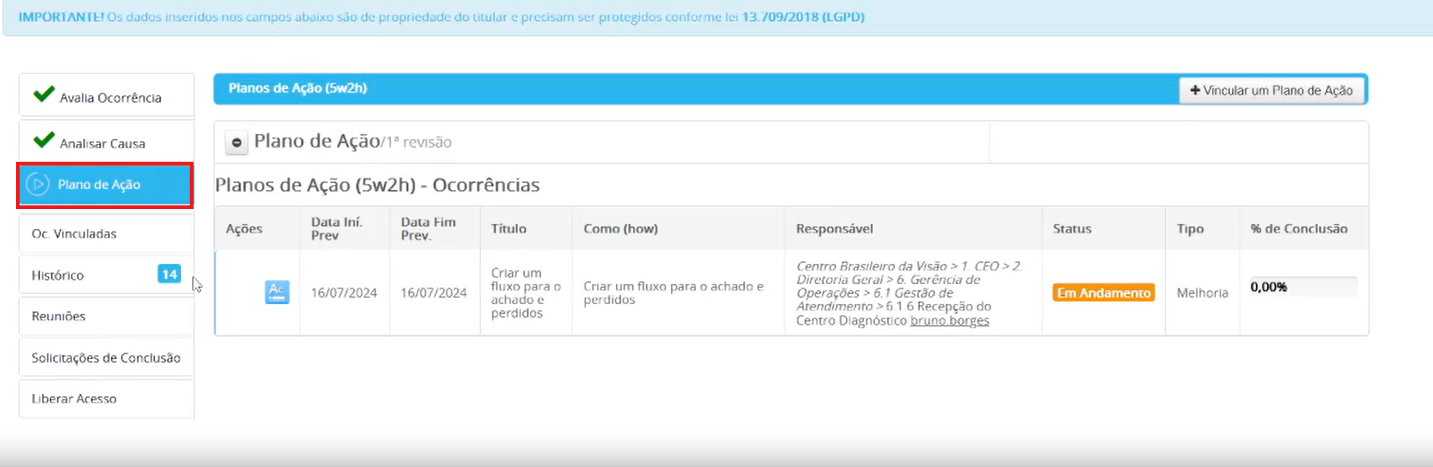Collapse the Plano de Ação 1ª revisão section
This screenshot has height=467, width=1433.
(x=237, y=143)
